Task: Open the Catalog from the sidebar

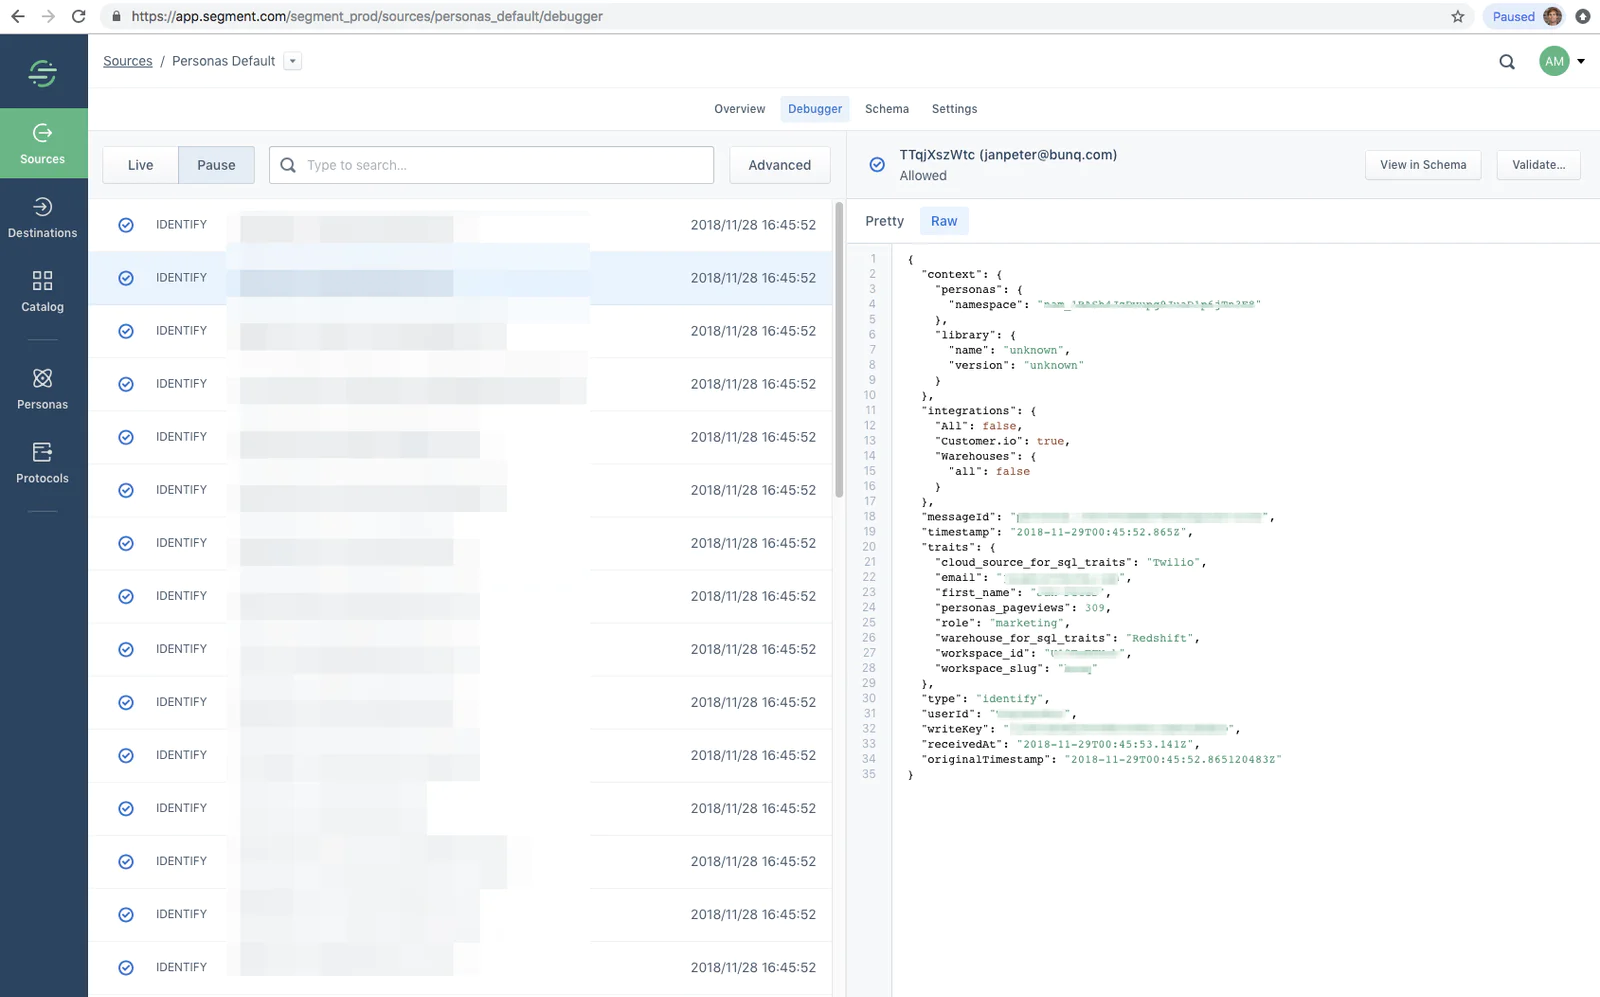Action: coord(42,291)
